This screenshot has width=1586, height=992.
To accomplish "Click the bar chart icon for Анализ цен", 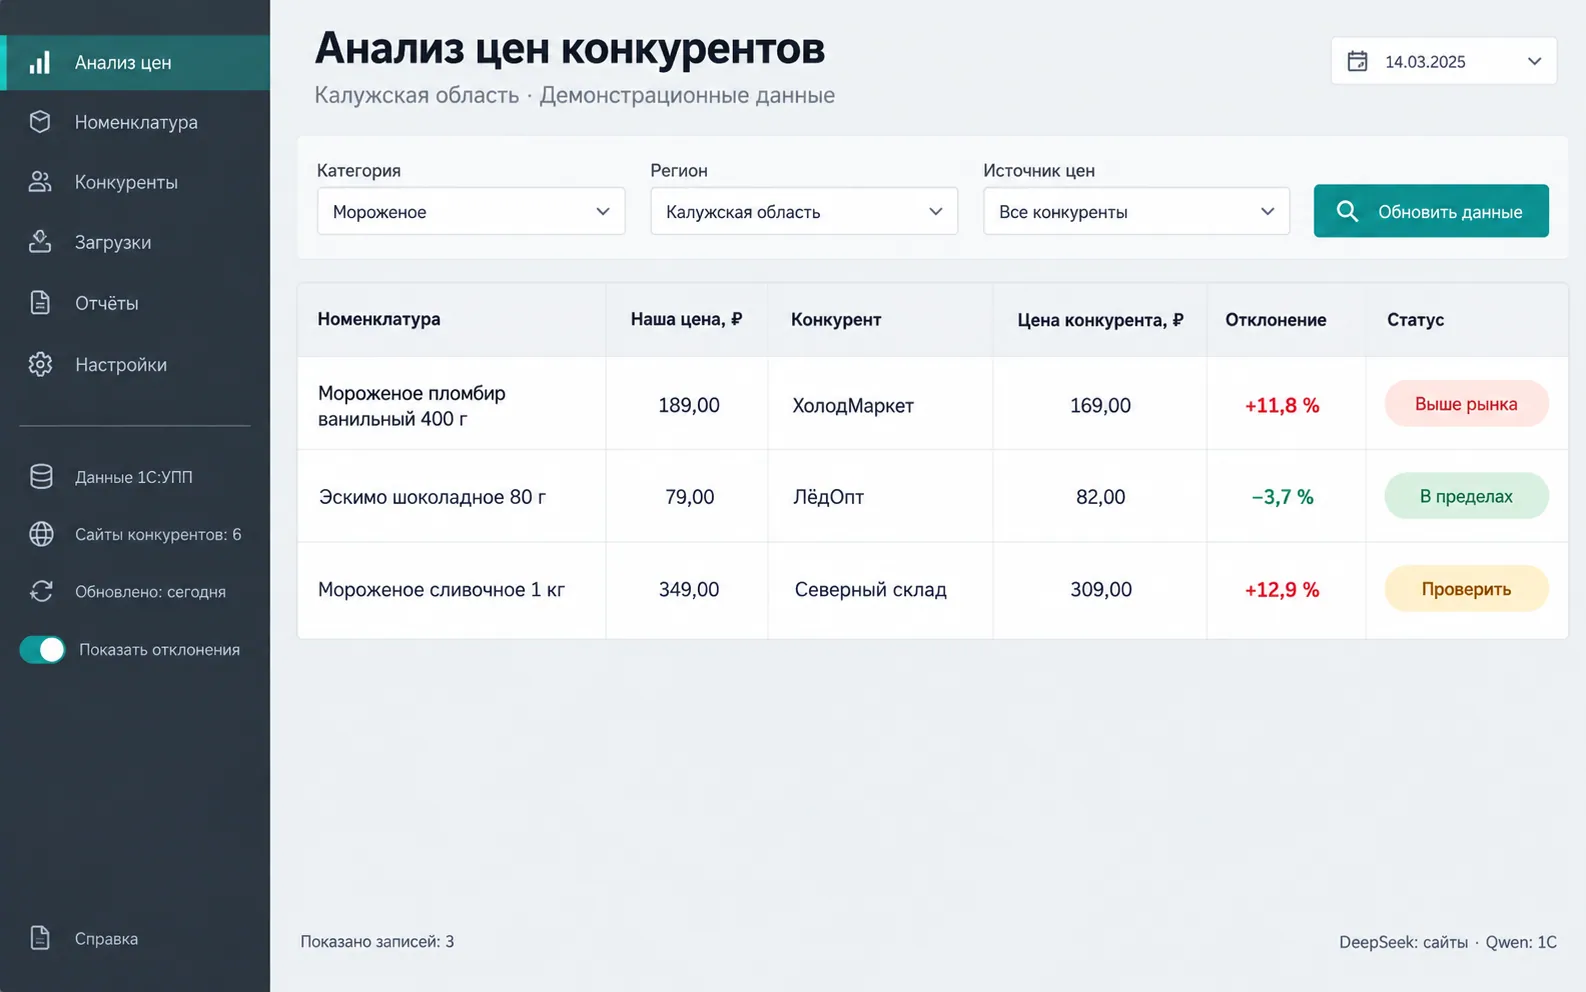I will [x=40, y=63].
